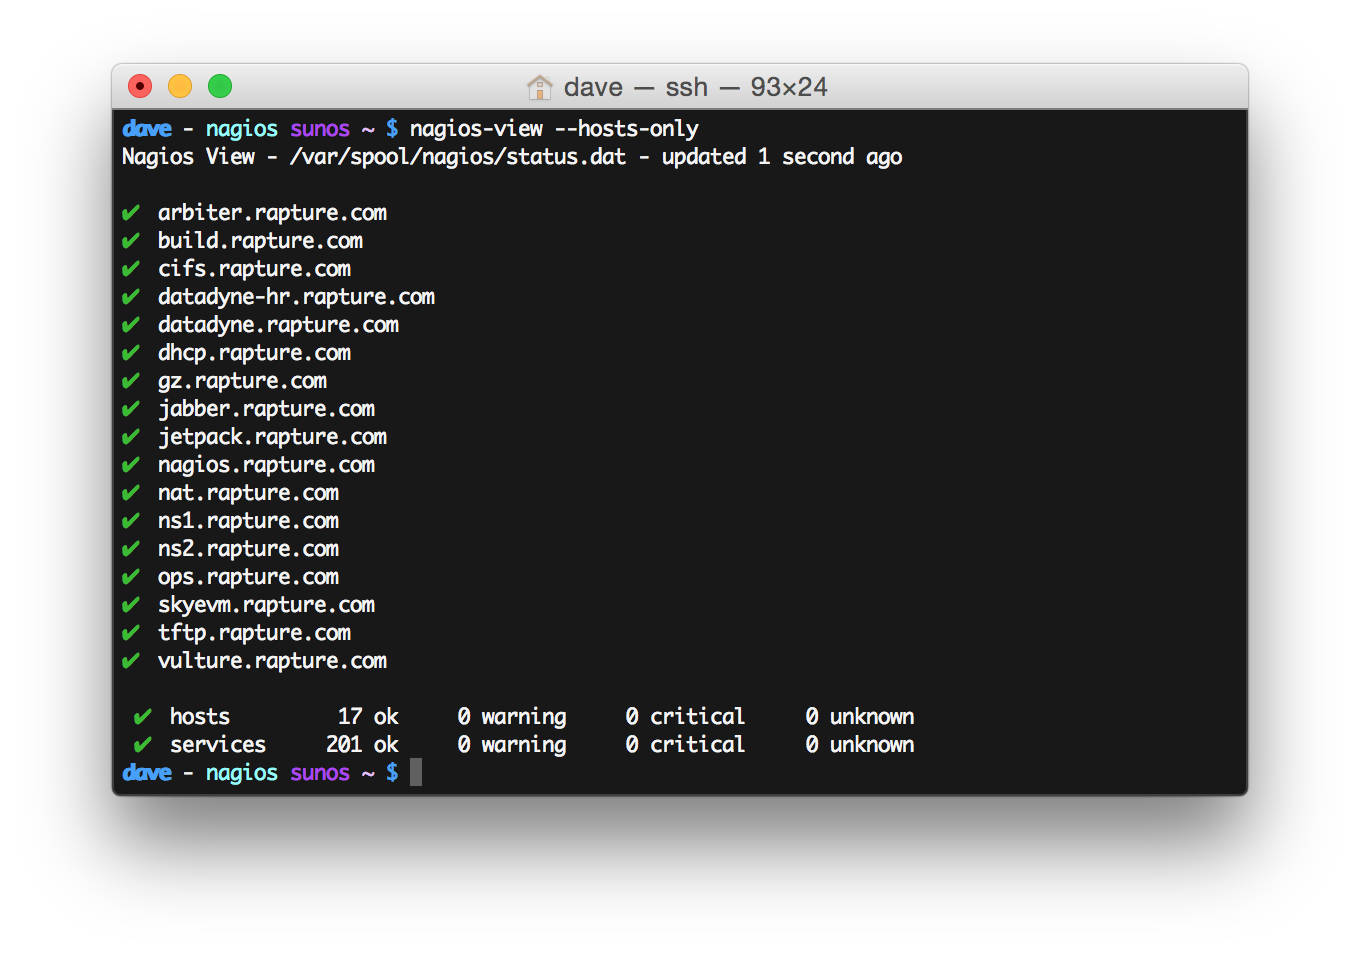1360x956 pixels.
Task: Click host name tftp.rapture.com
Action: coord(254,633)
